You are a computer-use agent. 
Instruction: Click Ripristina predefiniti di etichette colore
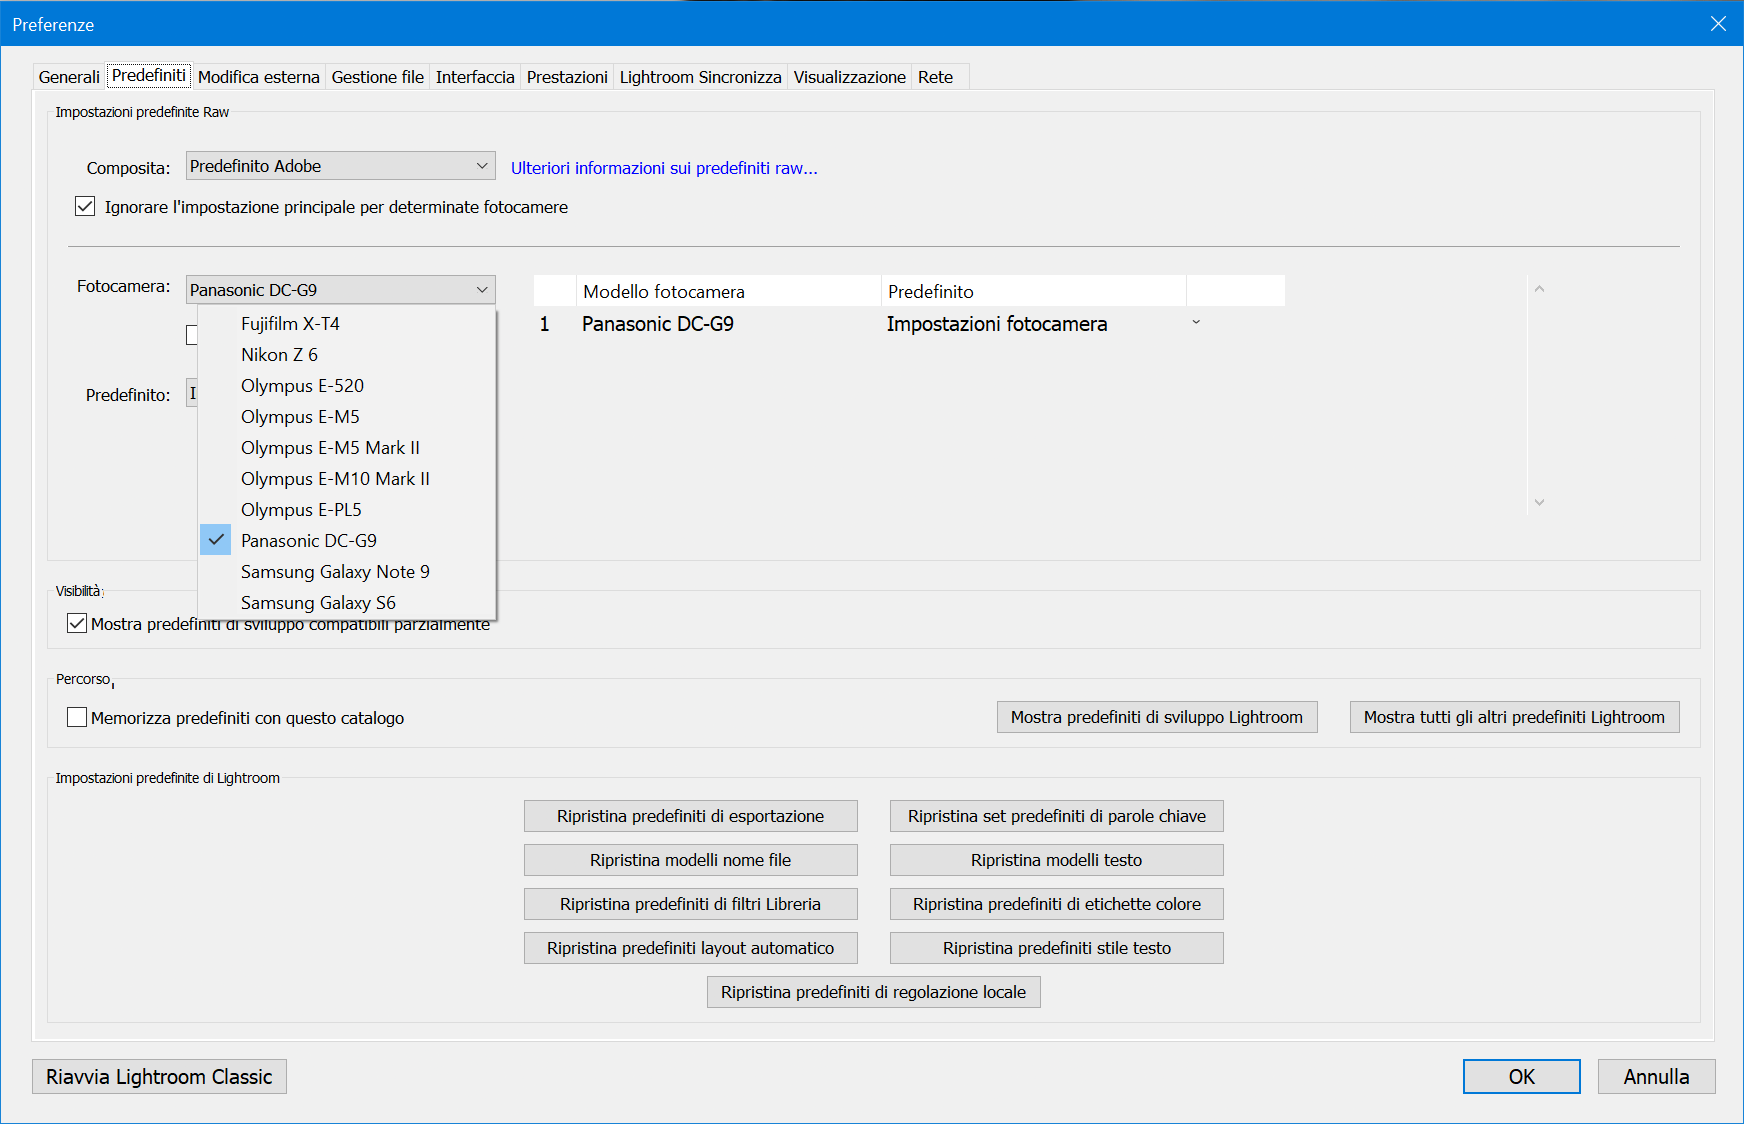pos(1057,904)
